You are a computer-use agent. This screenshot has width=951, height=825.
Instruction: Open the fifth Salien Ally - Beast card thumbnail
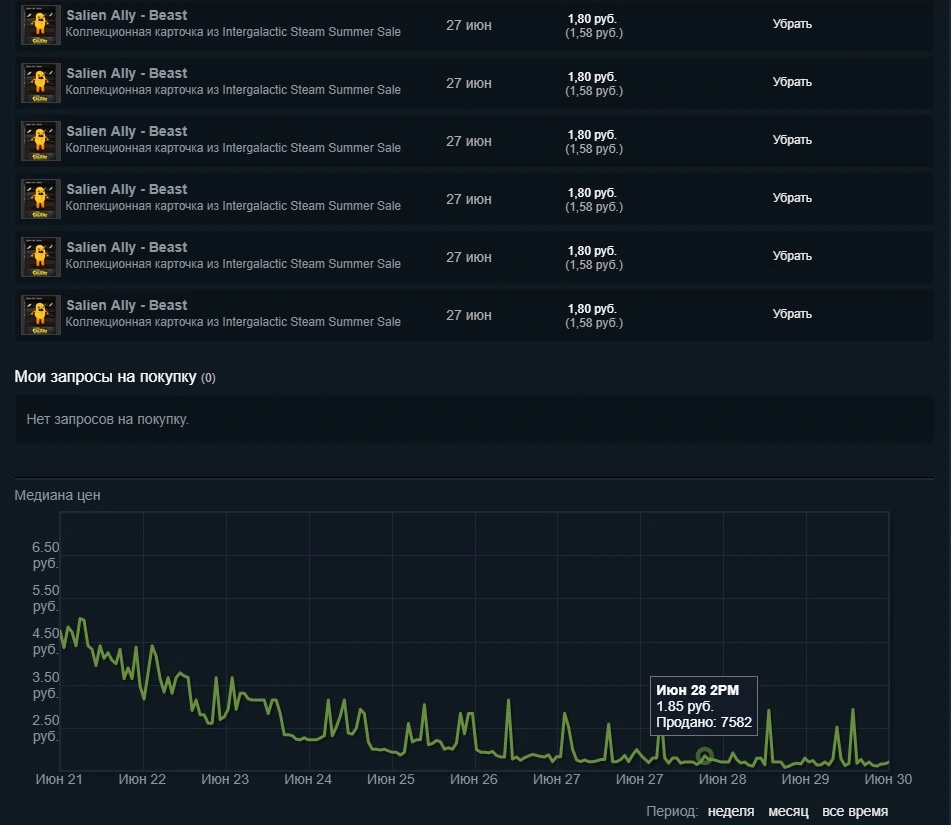41,257
